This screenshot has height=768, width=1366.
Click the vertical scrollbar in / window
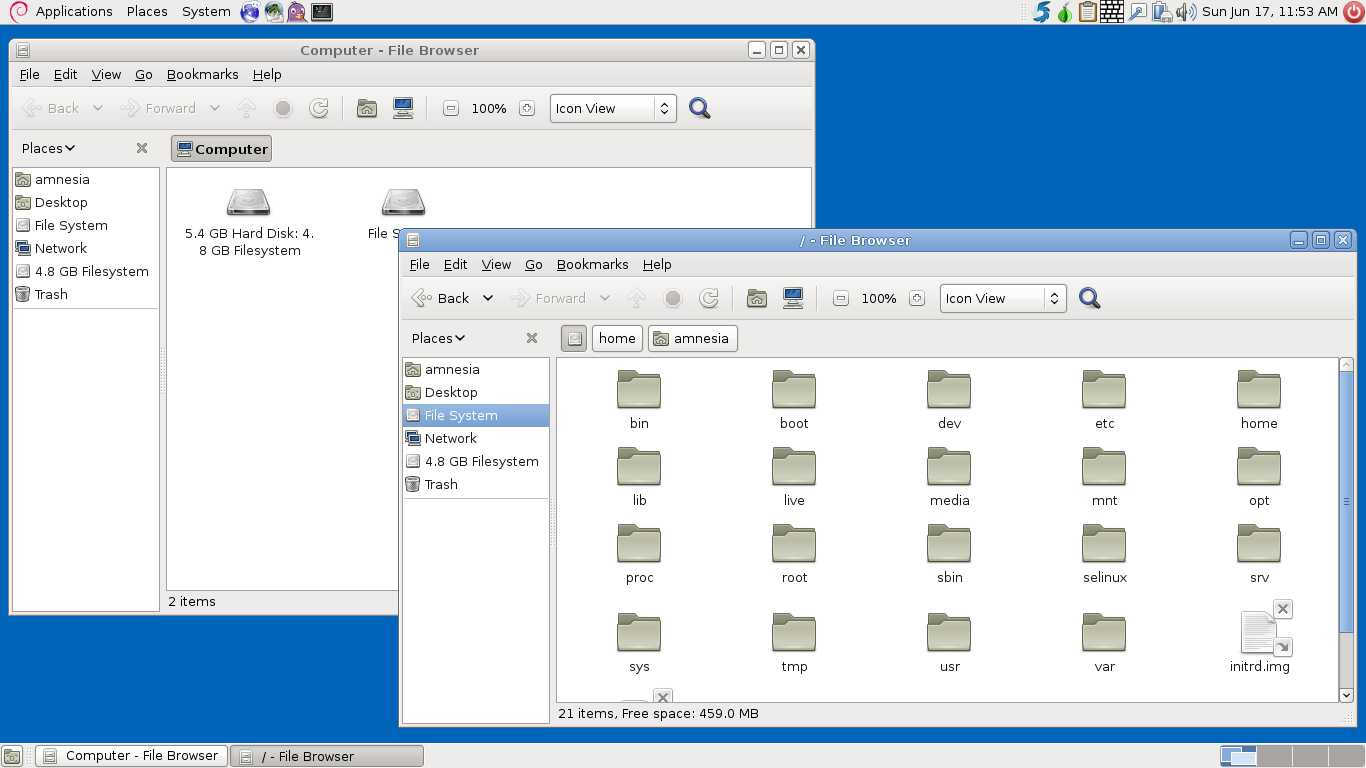[1345, 500]
